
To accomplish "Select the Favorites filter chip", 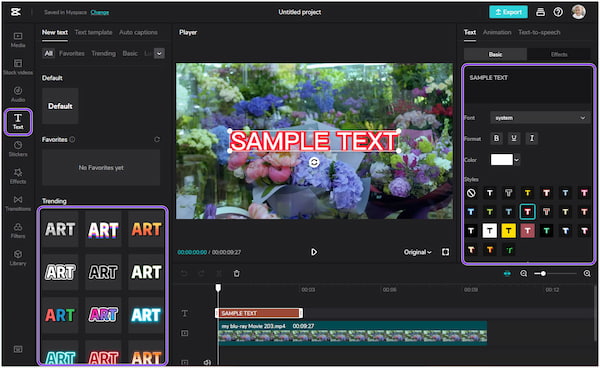I will [72, 54].
